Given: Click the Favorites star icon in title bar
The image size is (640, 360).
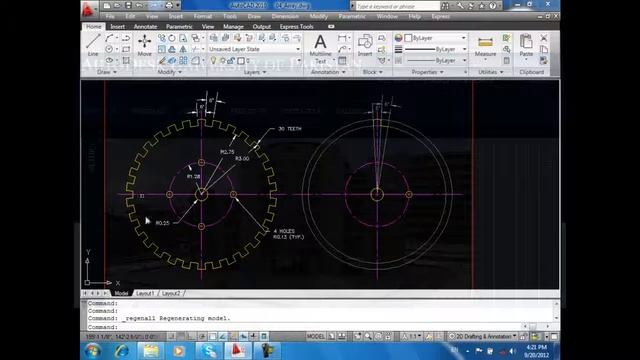Looking at the screenshot, I should click(482, 6).
